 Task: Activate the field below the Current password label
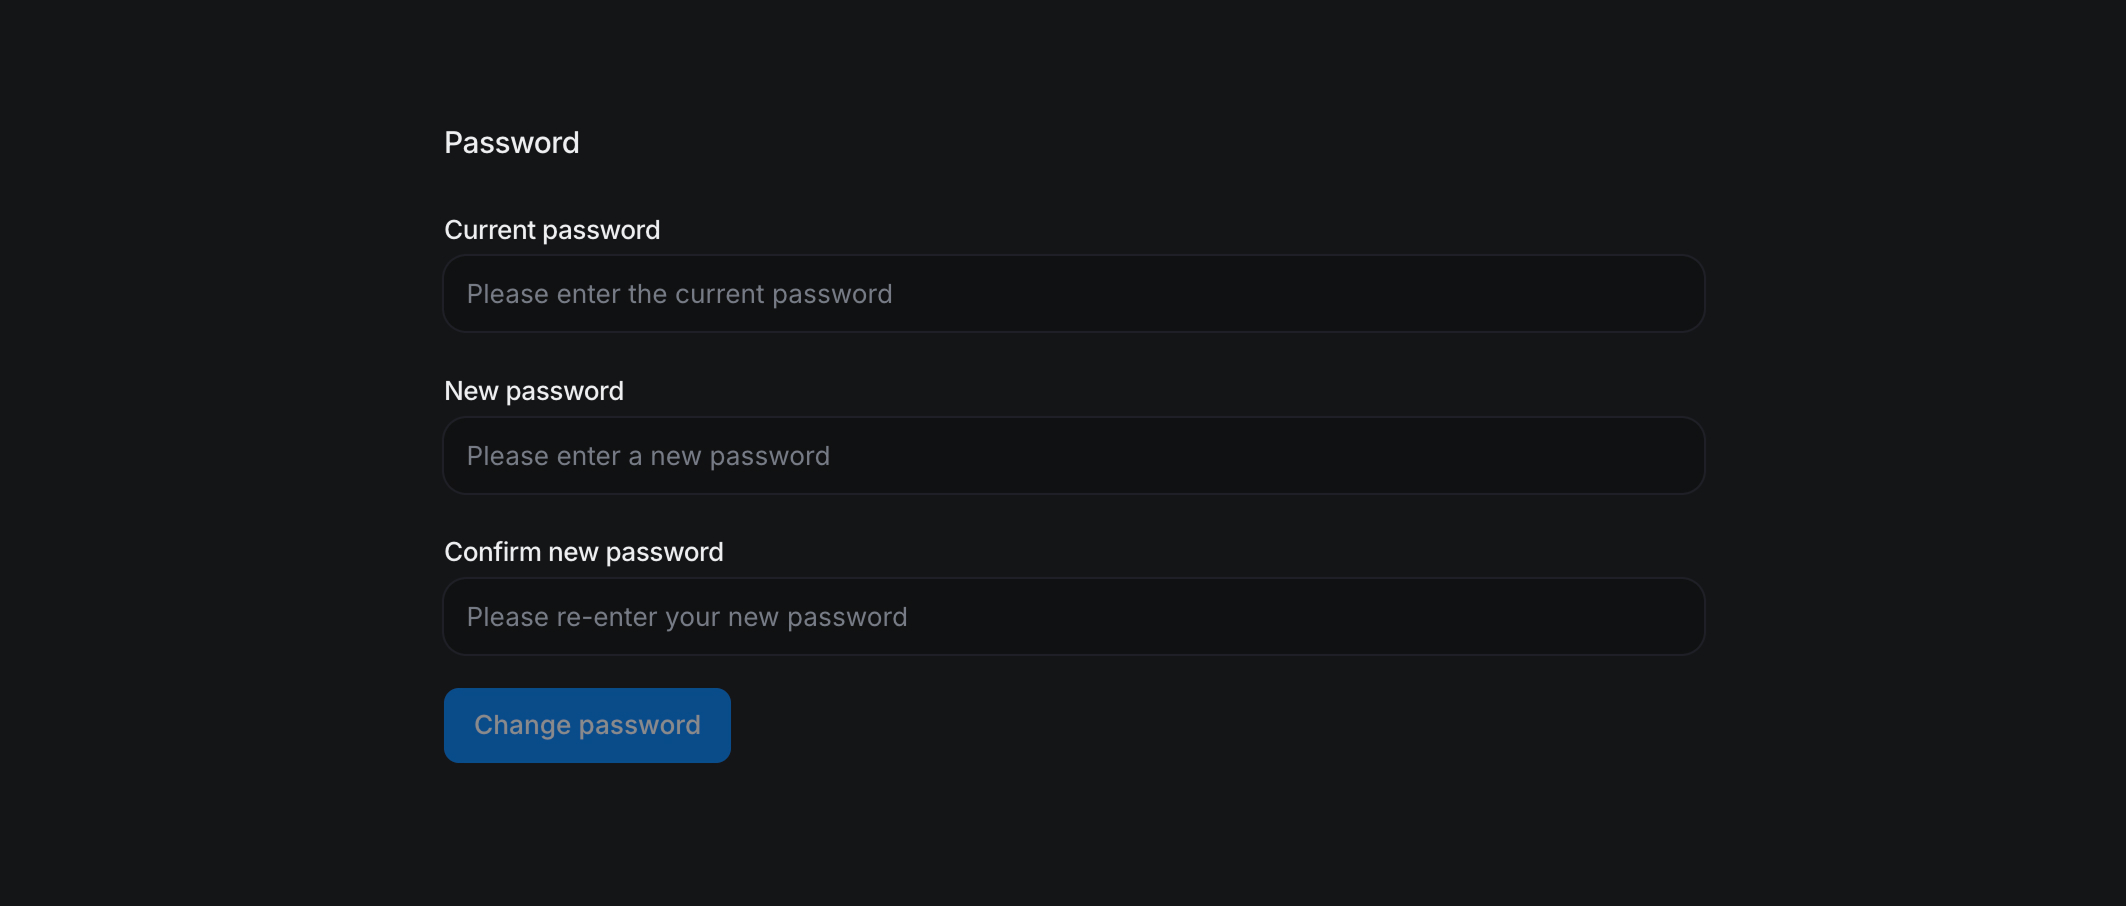pyautogui.click(x=1074, y=294)
